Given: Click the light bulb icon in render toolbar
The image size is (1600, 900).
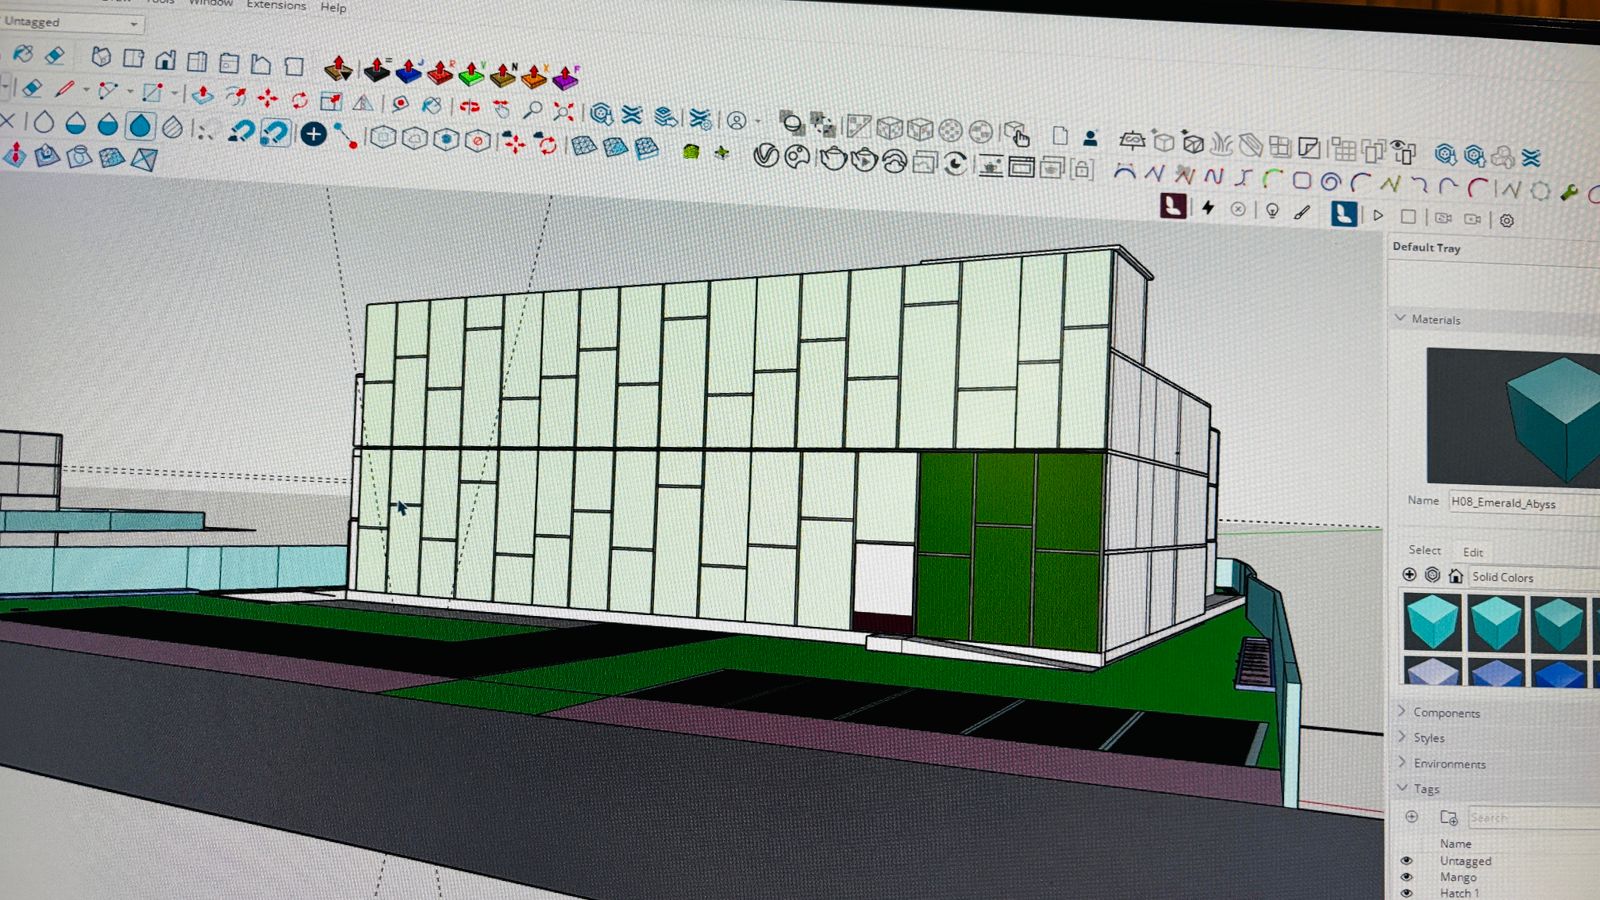Looking at the screenshot, I should [x=1272, y=210].
